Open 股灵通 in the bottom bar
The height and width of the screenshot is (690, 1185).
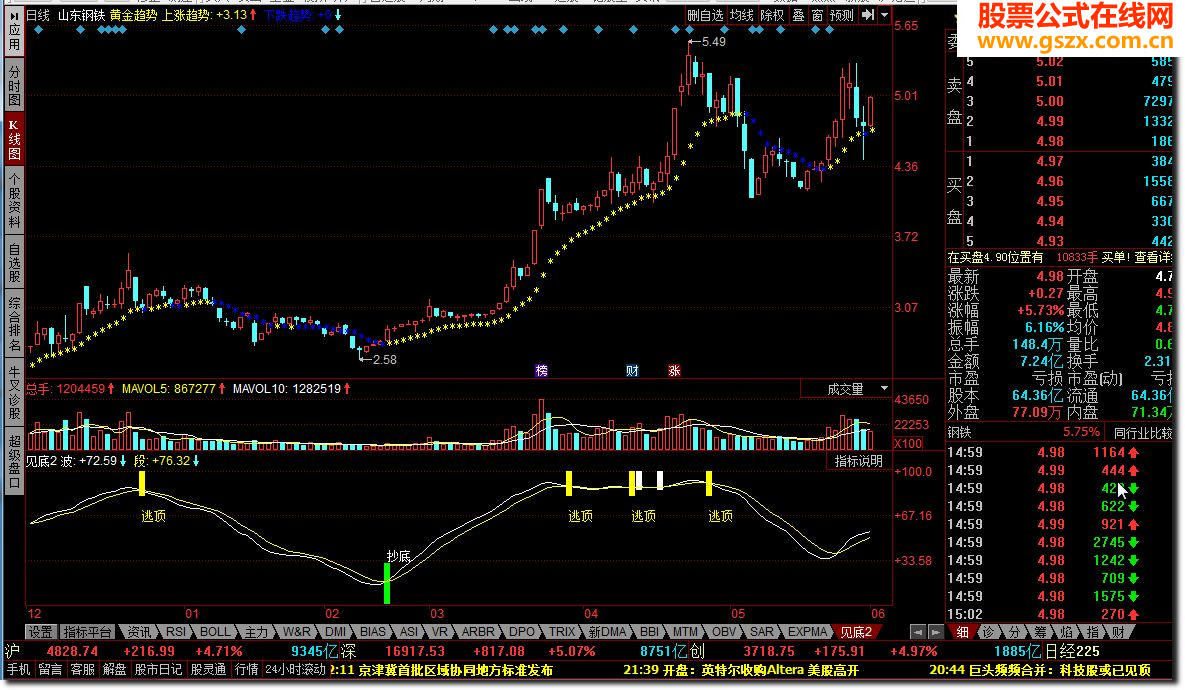click(x=208, y=670)
